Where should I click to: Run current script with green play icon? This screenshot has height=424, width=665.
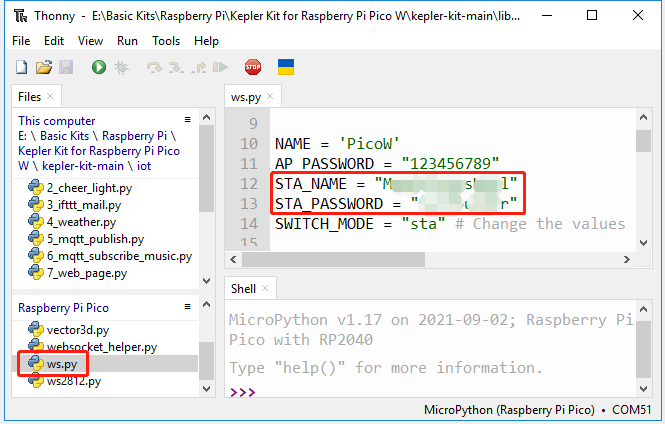click(x=99, y=67)
